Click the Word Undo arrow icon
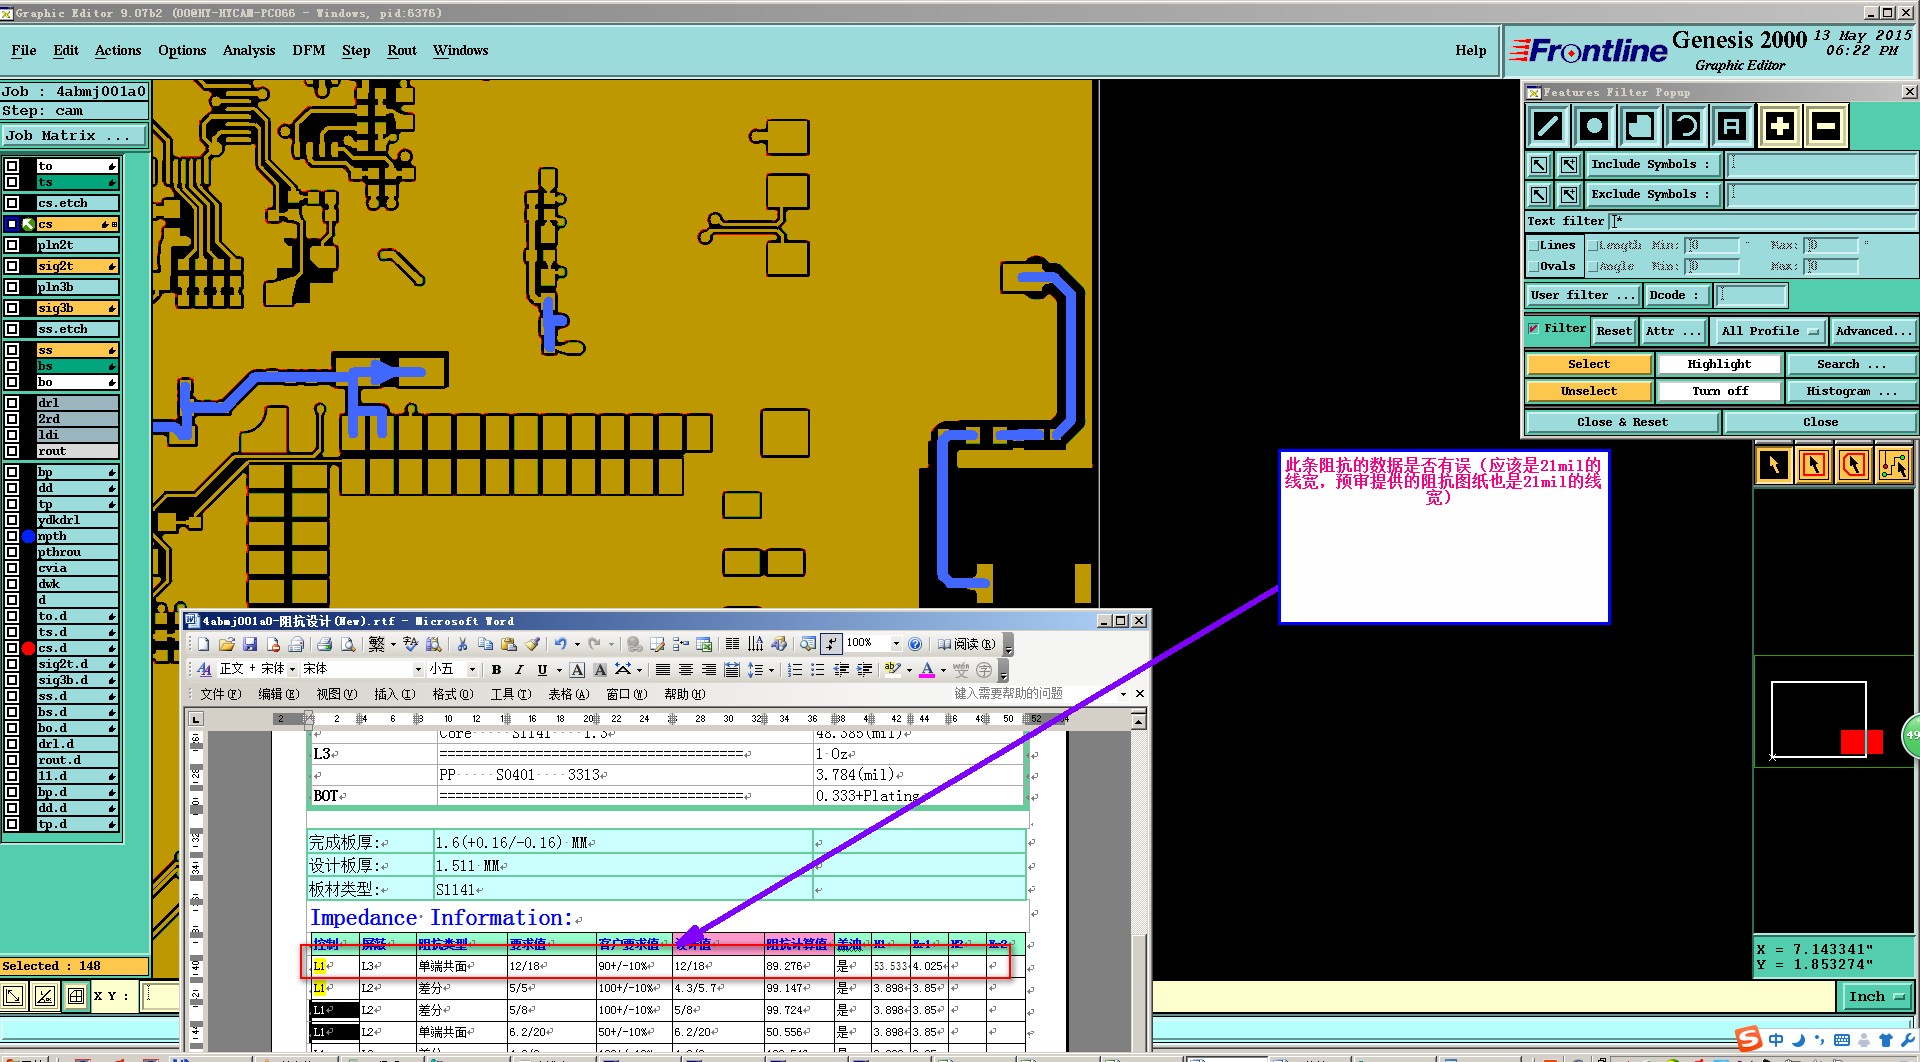1920x1062 pixels. (x=561, y=644)
